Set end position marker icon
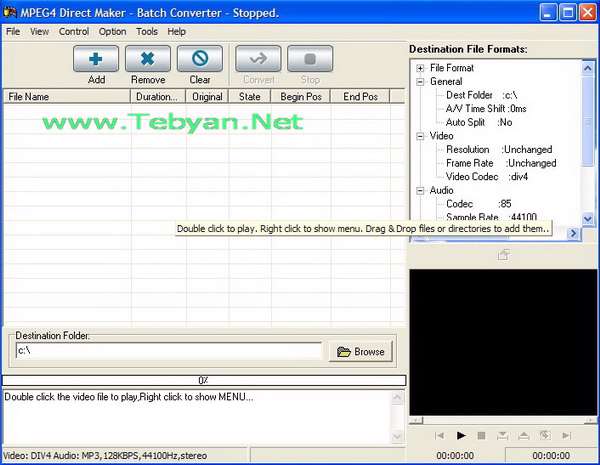The image size is (600, 465). pyautogui.click(x=523, y=436)
